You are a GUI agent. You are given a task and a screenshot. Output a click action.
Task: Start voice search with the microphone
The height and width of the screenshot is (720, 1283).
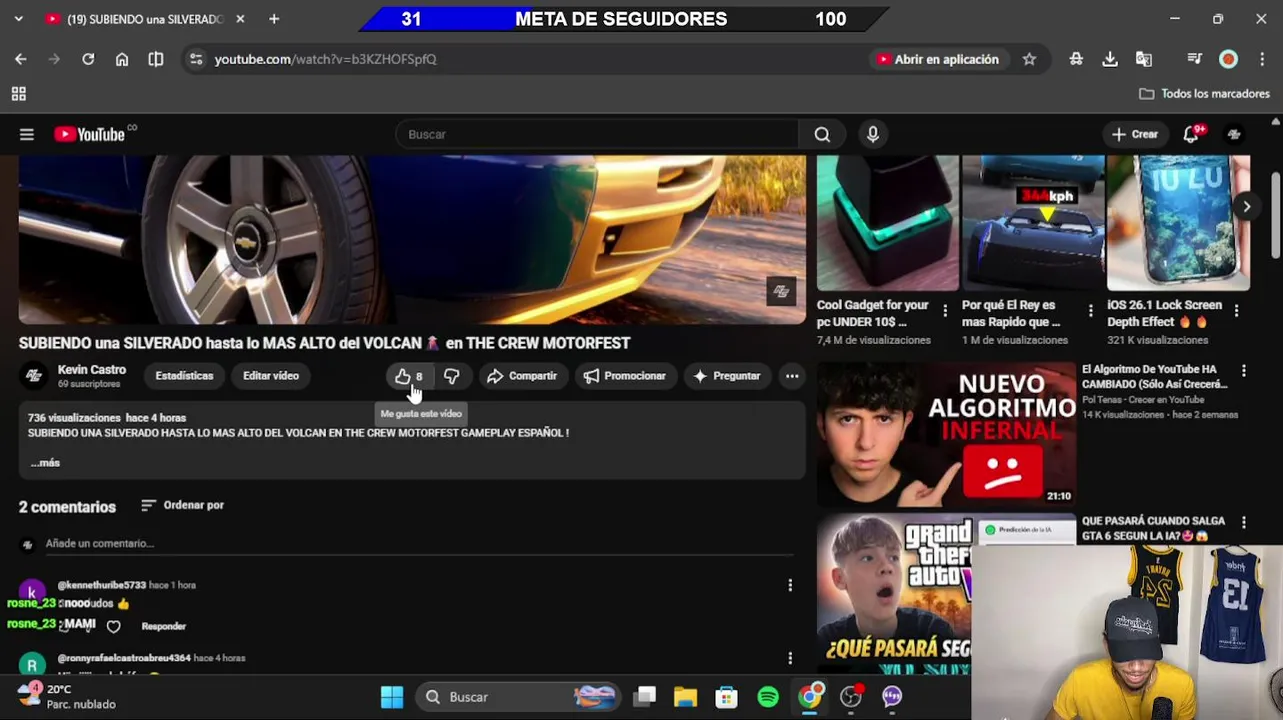[873, 134]
